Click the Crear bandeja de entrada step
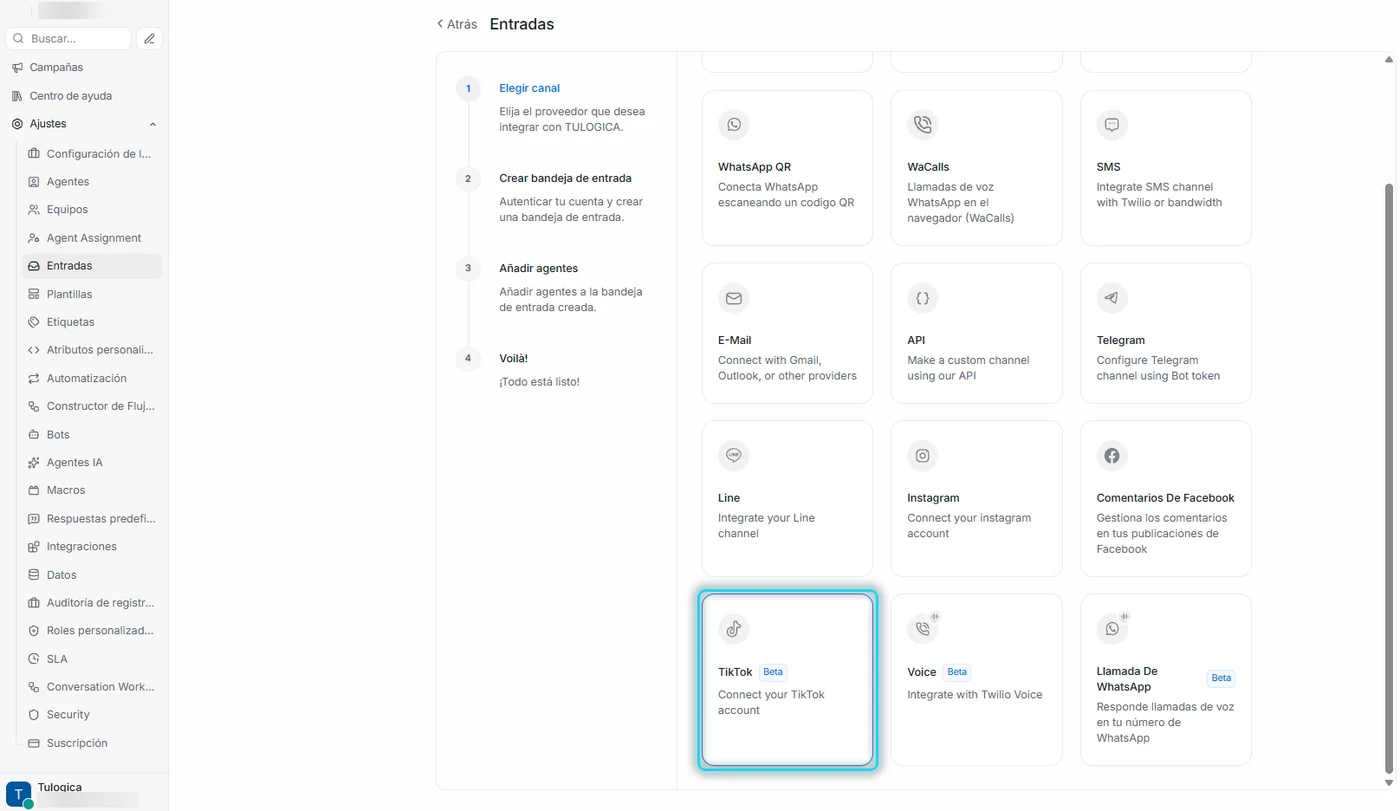Screen dimensions: 1400x811 pos(565,178)
